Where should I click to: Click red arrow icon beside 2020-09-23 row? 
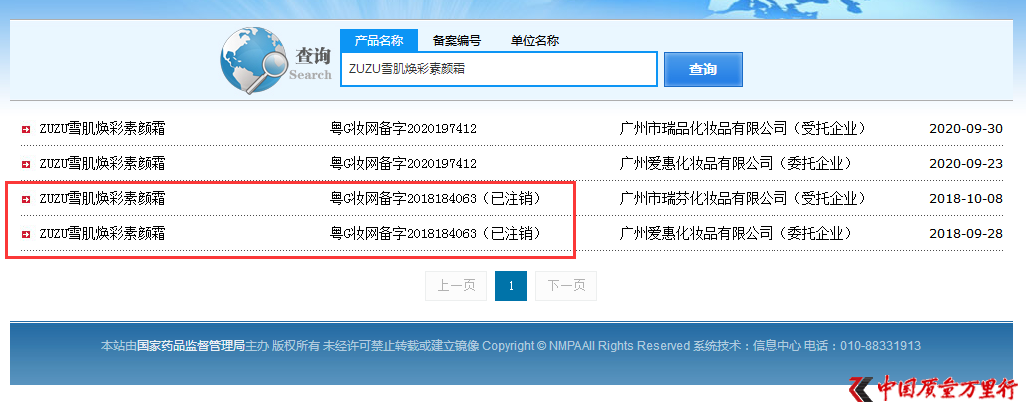pos(26,164)
